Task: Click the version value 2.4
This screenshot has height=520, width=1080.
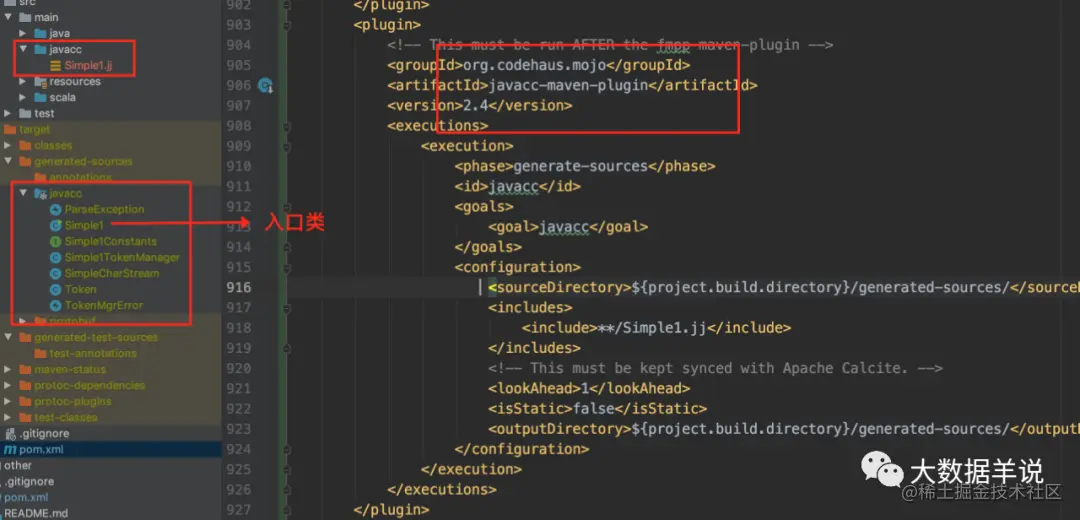Action: click(476, 106)
